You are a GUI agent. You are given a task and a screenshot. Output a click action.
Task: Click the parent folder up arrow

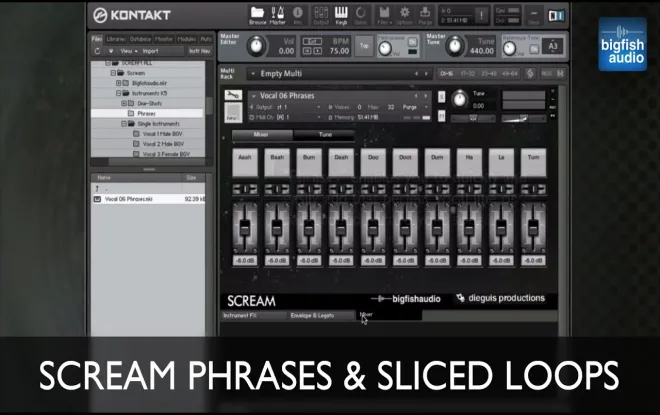[x=97, y=189]
